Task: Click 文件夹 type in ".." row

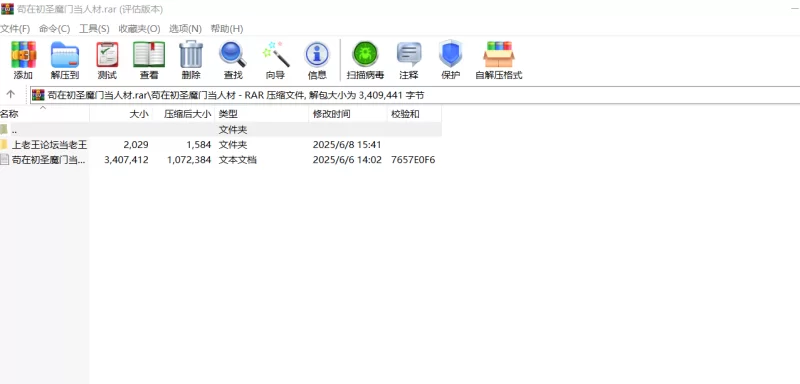Action: pyautogui.click(x=233, y=130)
